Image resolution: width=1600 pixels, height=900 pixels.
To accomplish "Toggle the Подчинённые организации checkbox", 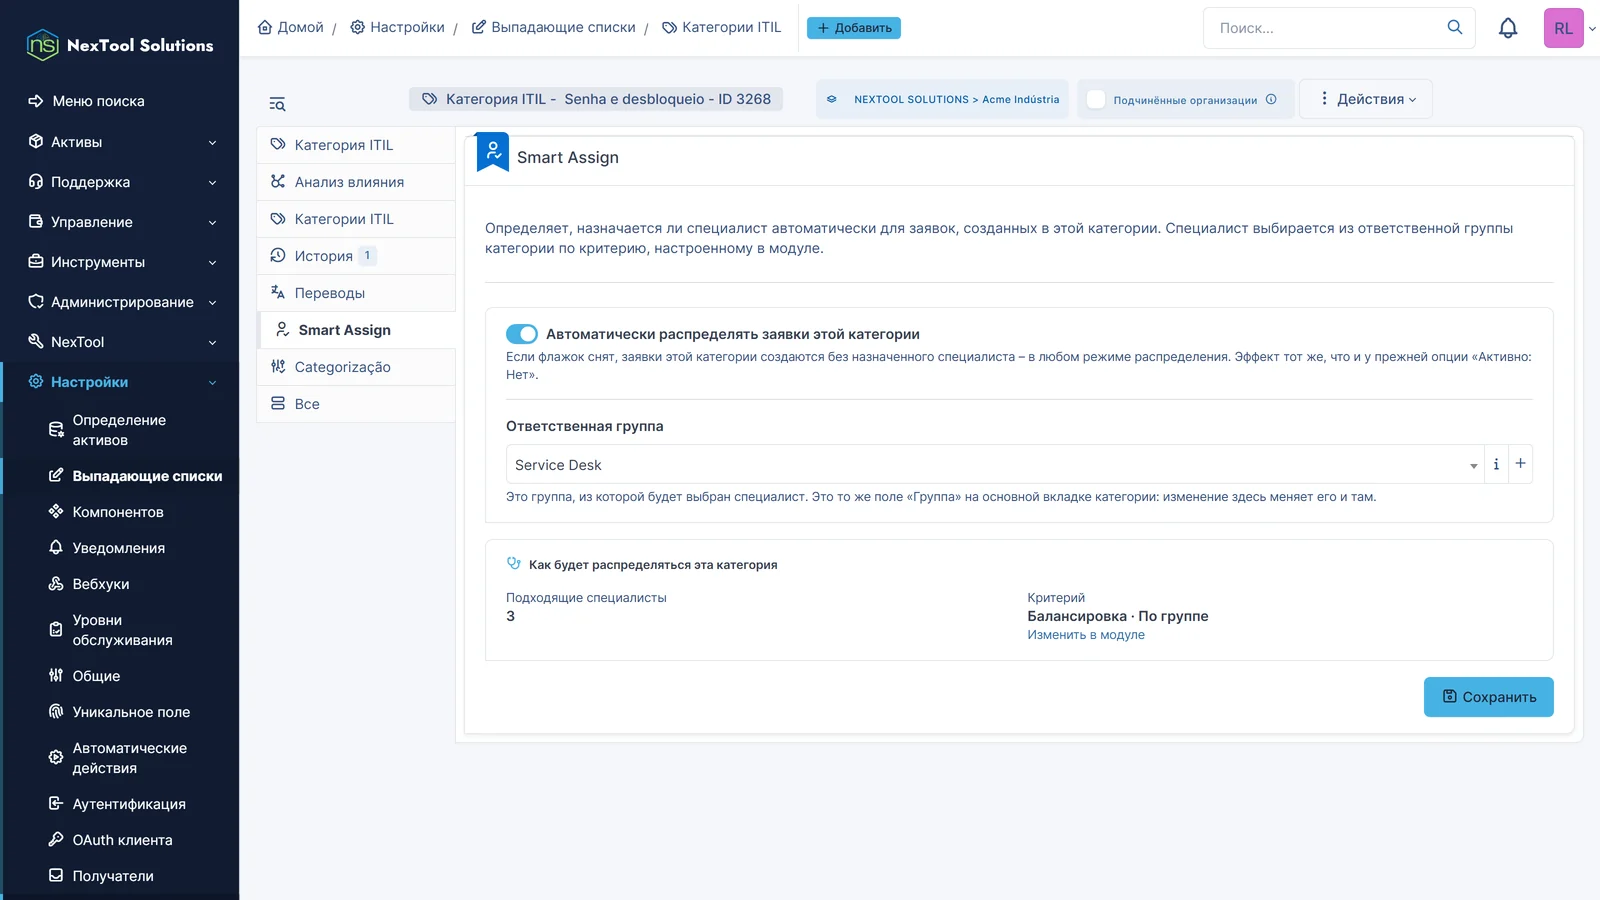I will click(x=1096, y=99).
